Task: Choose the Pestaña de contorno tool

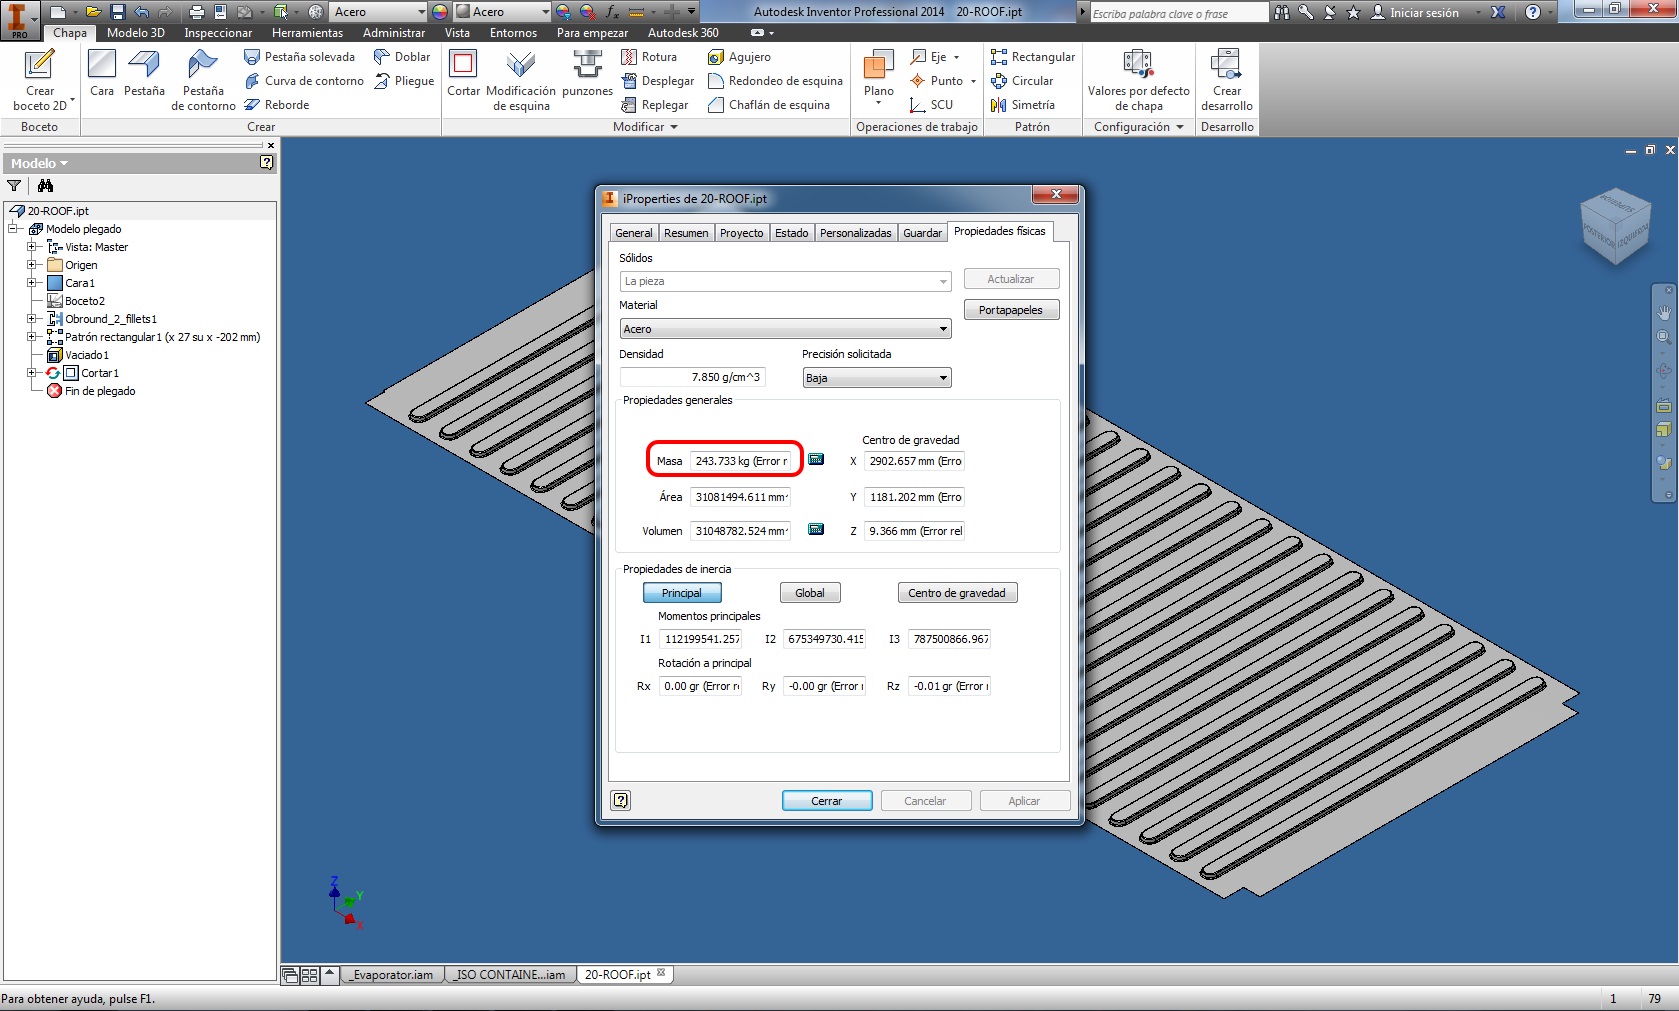Action: pos(203,80)
